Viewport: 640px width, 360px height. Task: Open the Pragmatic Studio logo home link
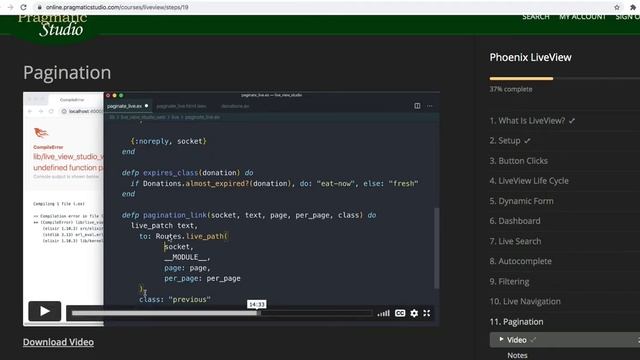coord(52,25)
